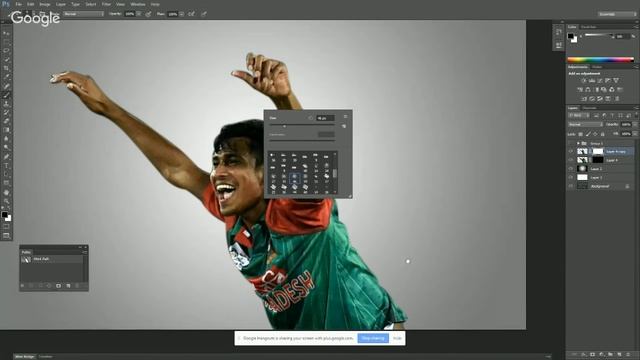
Task: Click create new layer icon
Action: (x=619, y=354)
